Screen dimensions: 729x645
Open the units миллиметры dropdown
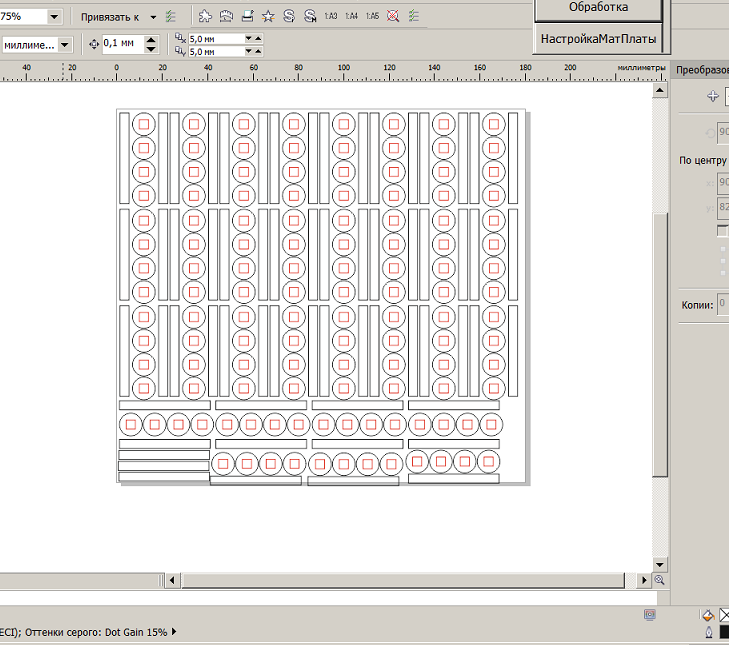[65, 45]
